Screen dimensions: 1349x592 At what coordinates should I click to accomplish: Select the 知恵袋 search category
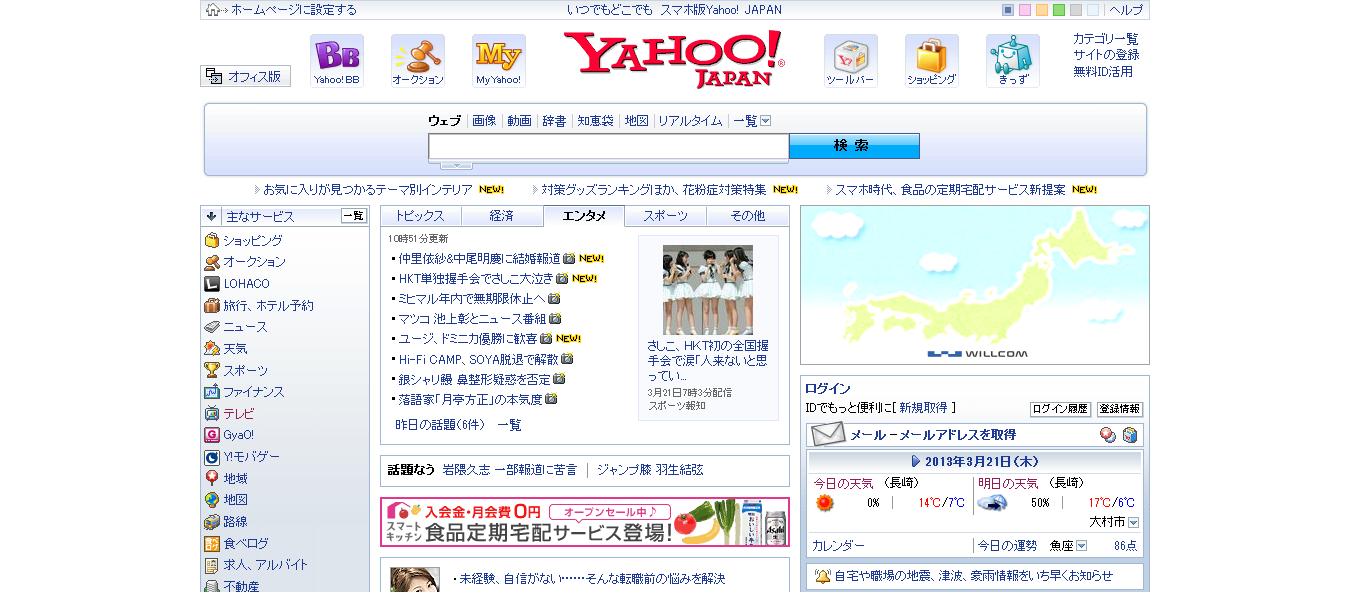click(x=595, y=121)
